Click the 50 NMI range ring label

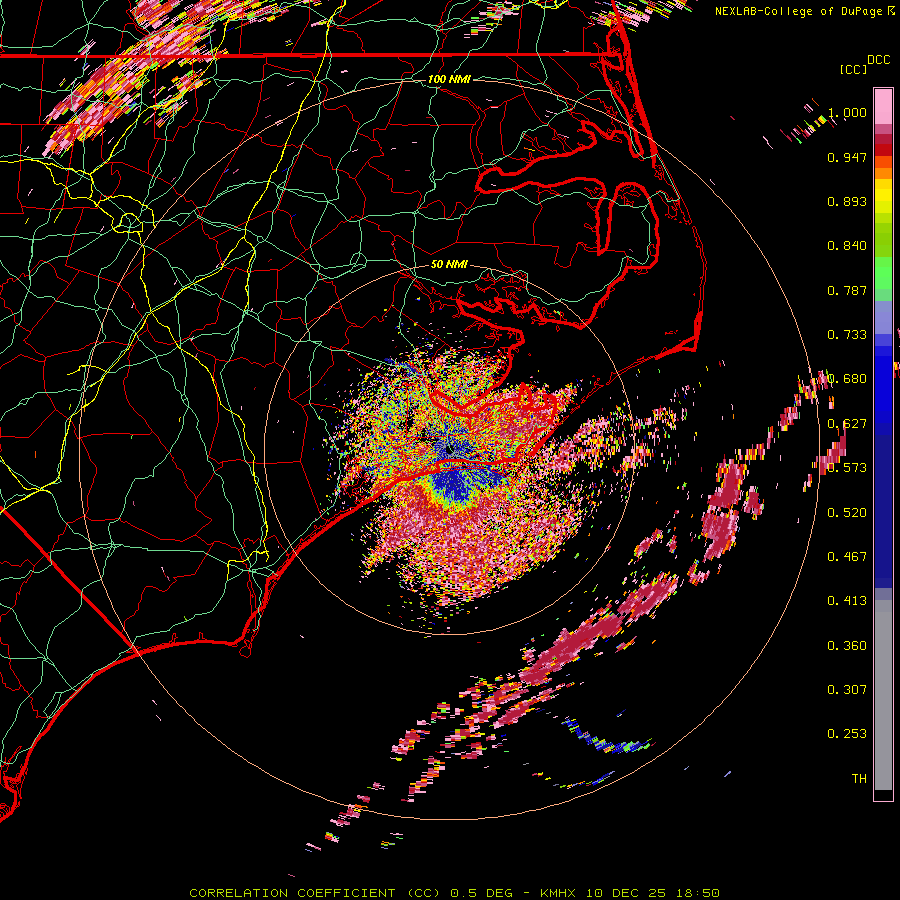[449, 265]
